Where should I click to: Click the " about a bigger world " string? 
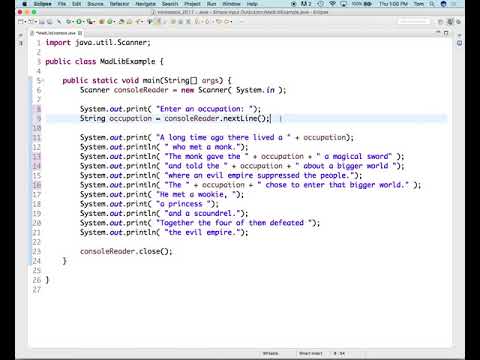[x=346, y=166]
